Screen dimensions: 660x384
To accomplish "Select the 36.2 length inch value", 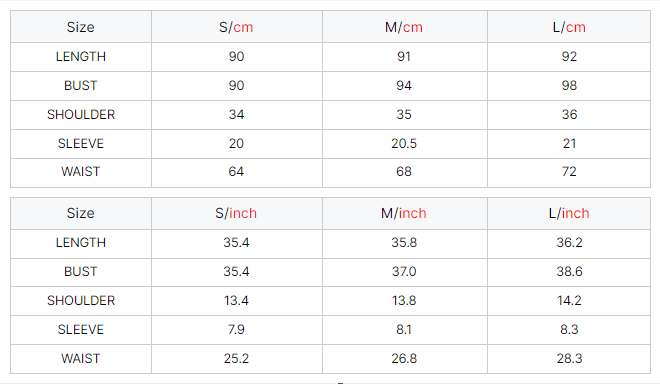I will pos(569,243).
